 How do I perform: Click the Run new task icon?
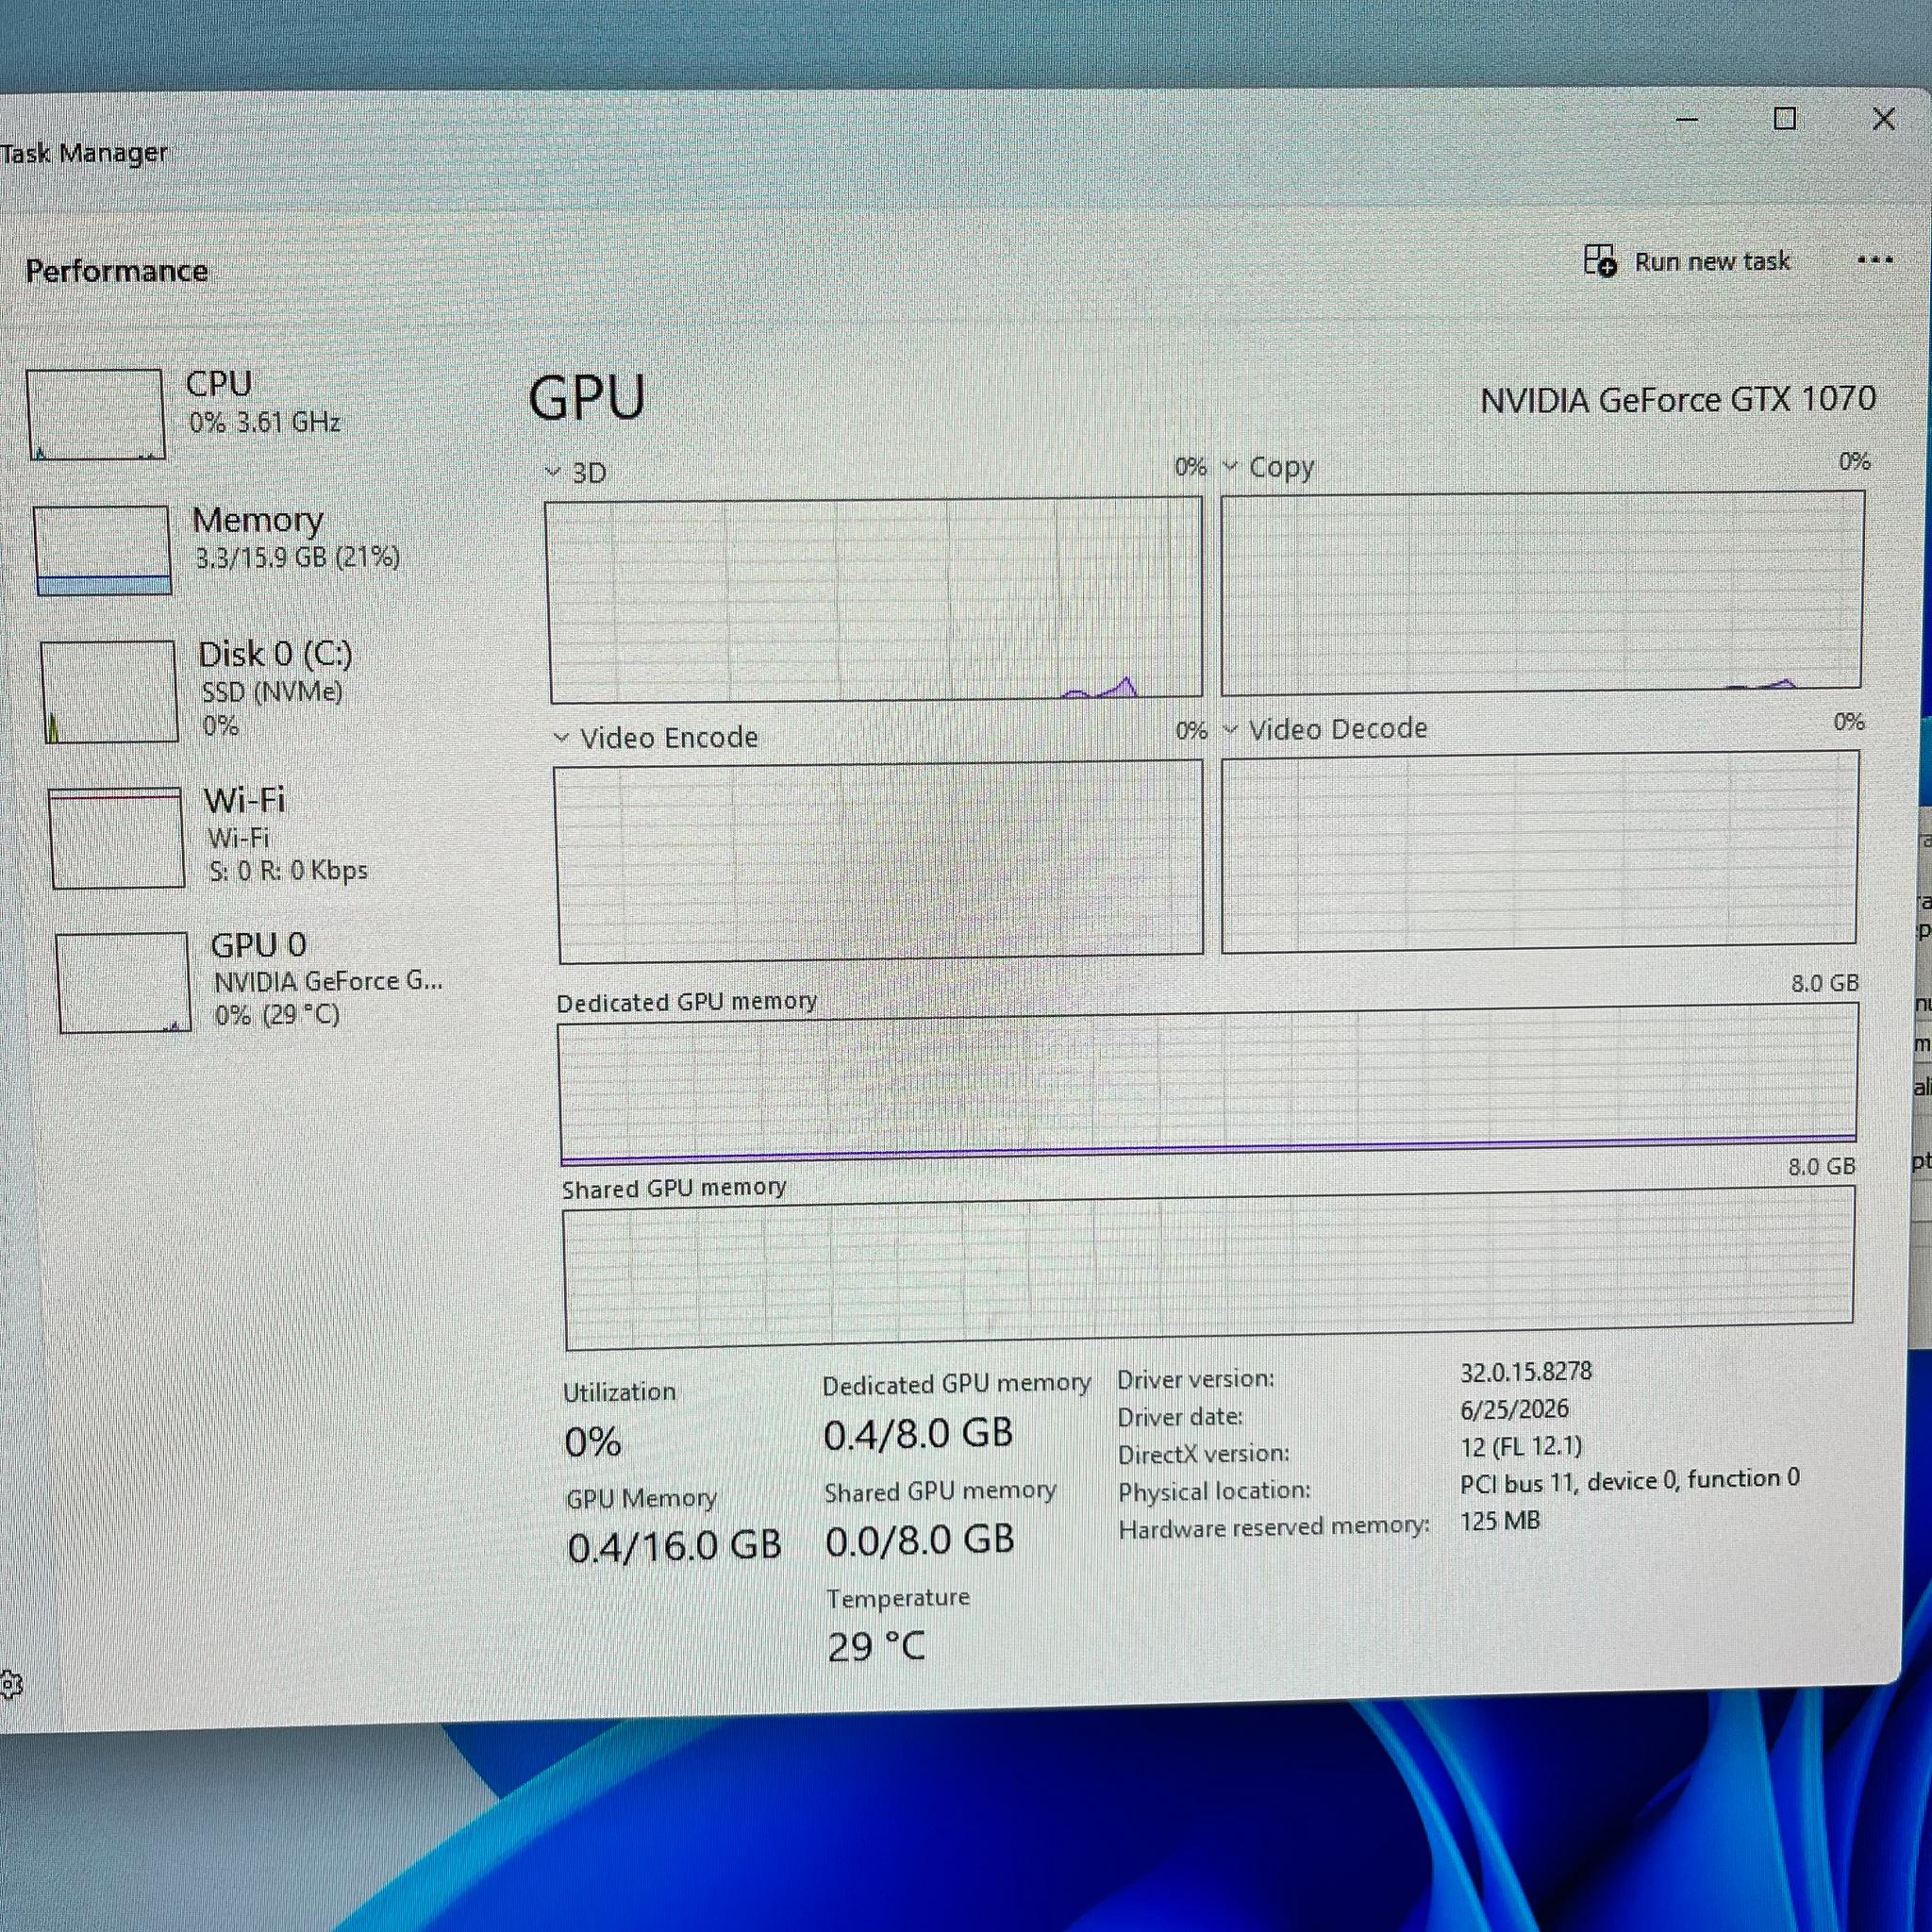tap(1600, 260)
